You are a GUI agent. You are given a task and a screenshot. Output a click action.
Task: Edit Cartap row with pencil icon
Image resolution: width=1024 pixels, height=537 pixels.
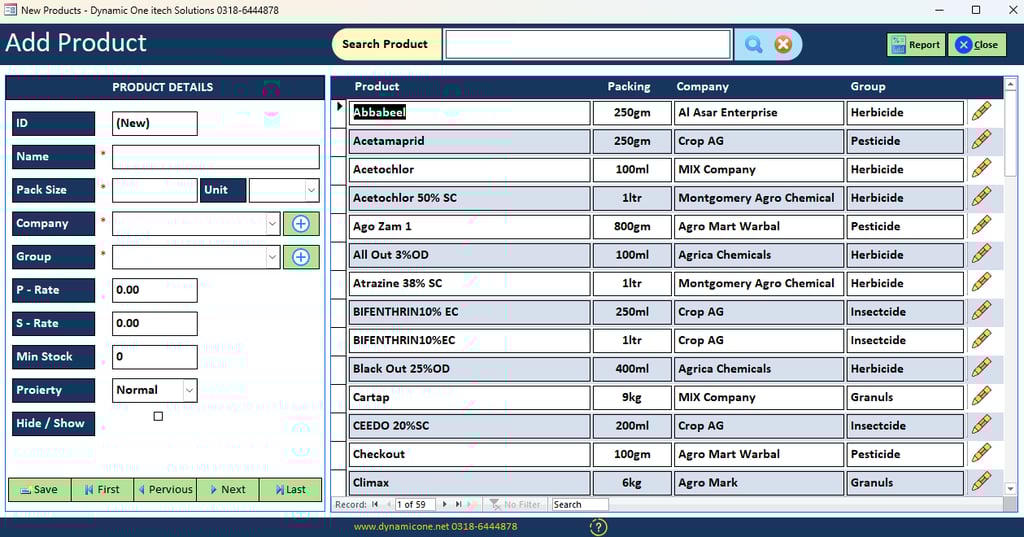(982, 397)
